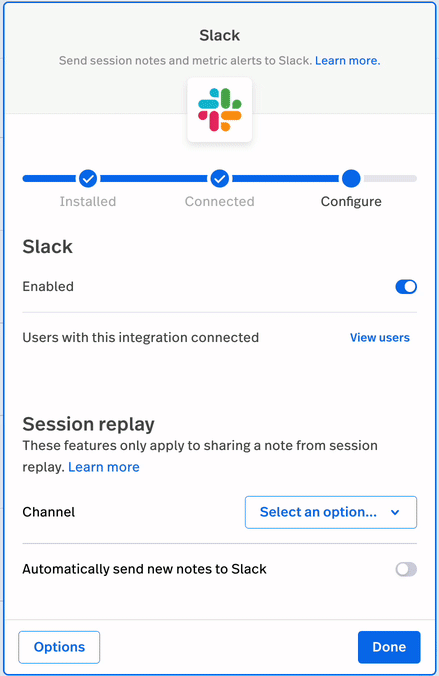Click the Configure step circle marker
Screen dimensions: 439x676
tap(351, 178)
